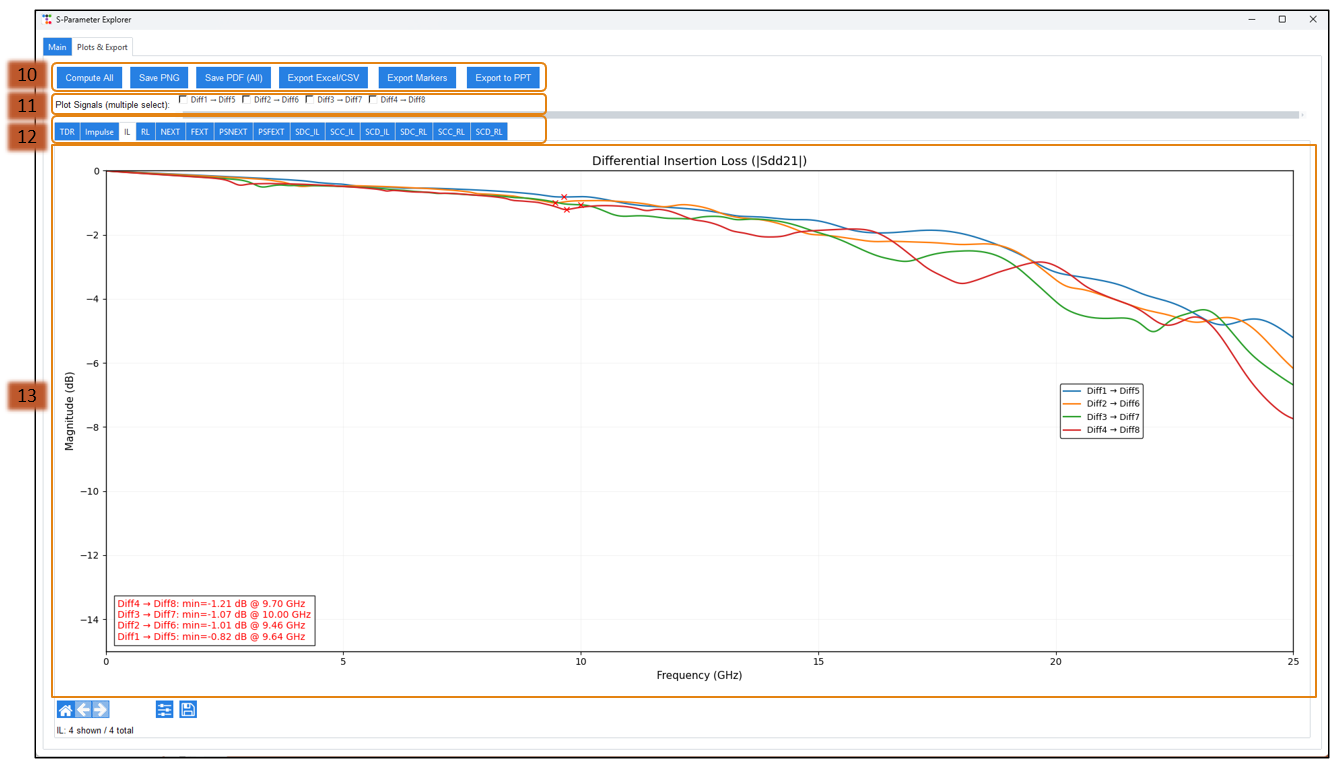Click the S-Parameter Explorer app icon
Image resolution: width=1332 pixels, height=761 pixels.
coord(47,19)
